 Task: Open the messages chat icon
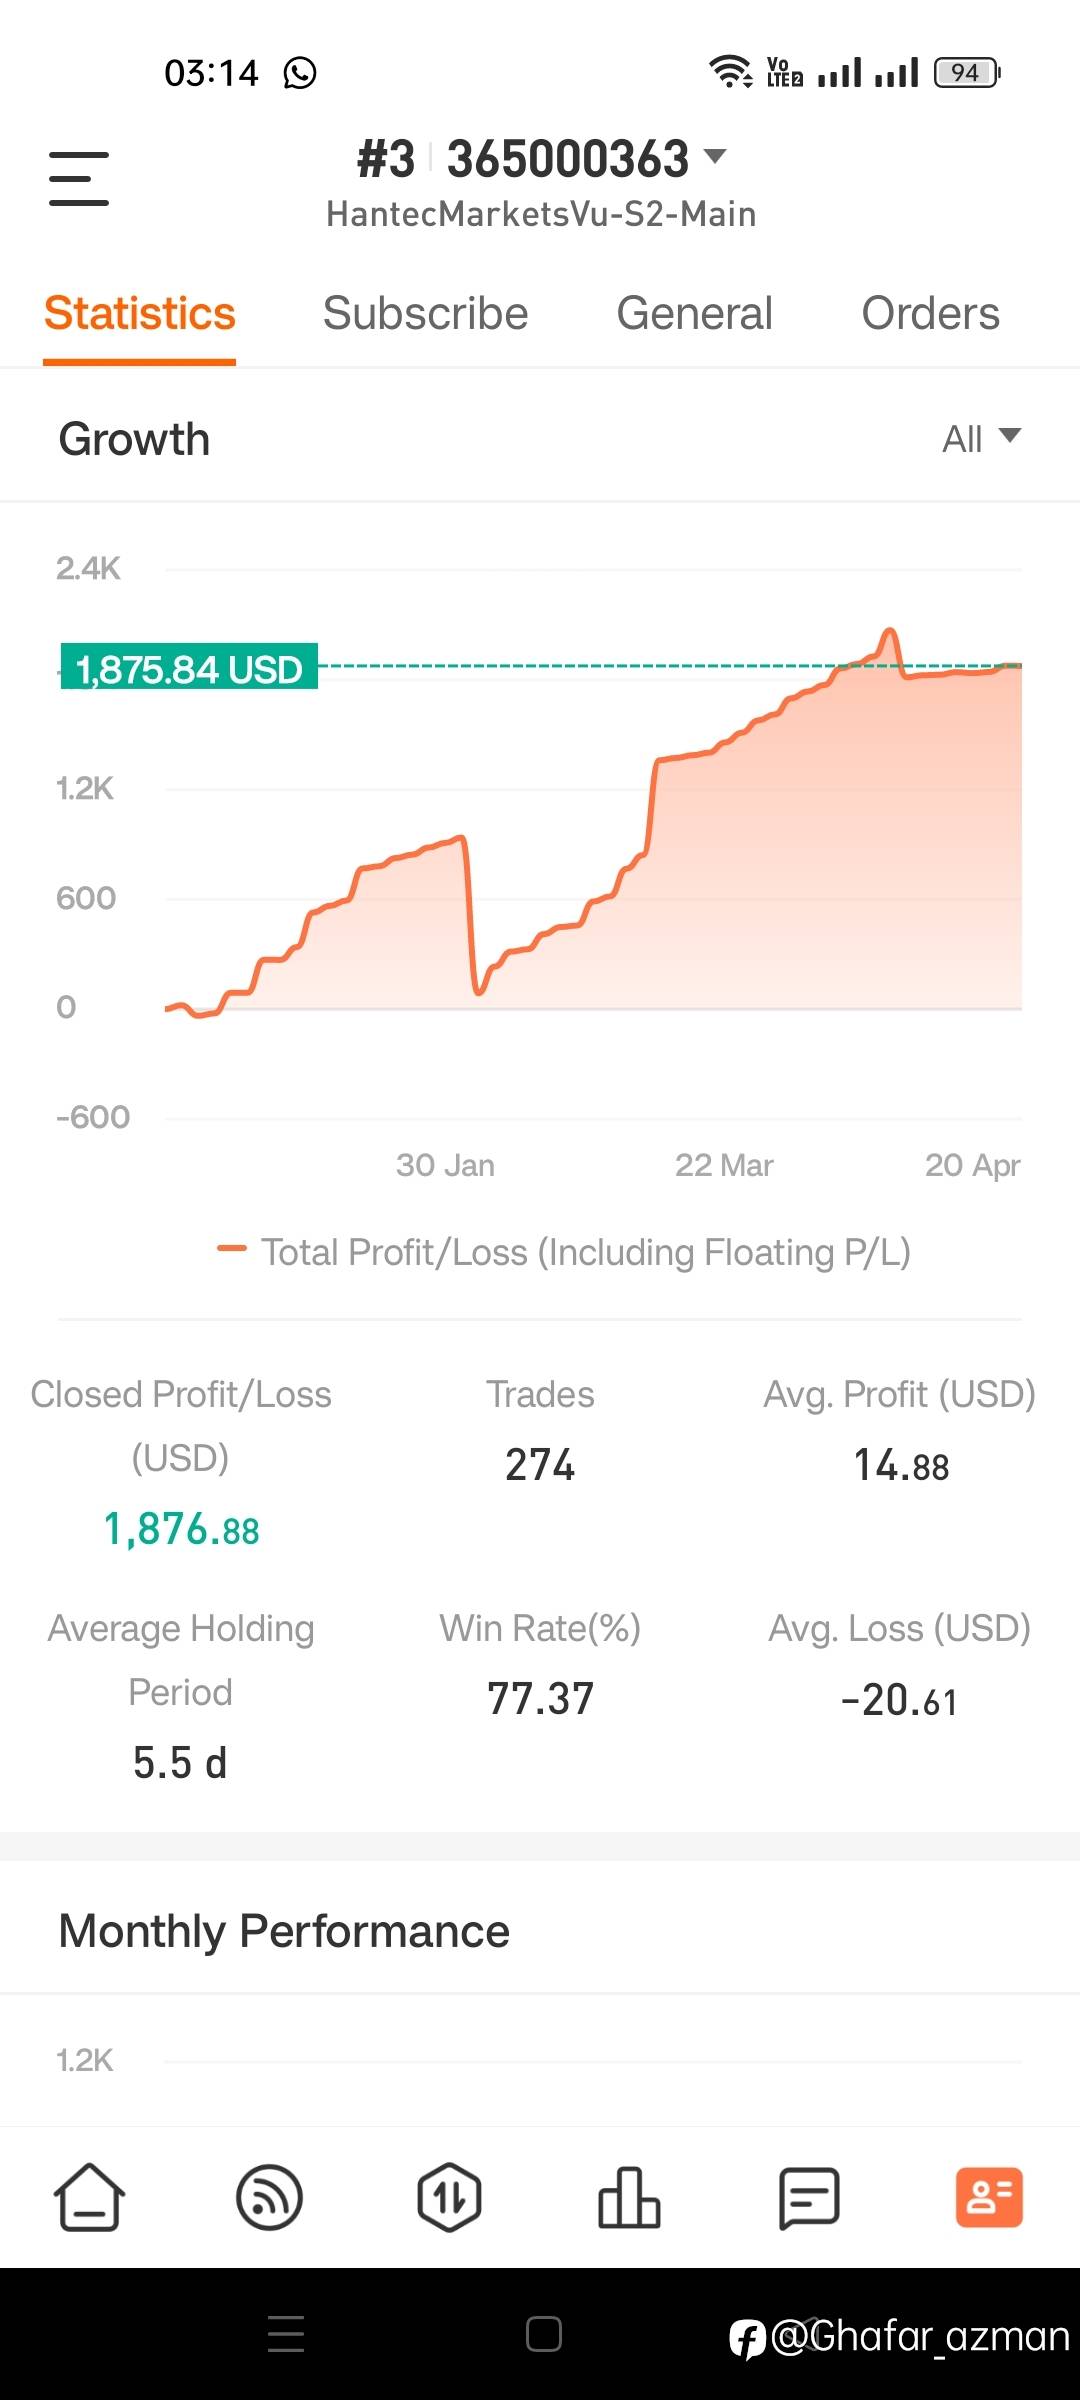pos(809,2197)
